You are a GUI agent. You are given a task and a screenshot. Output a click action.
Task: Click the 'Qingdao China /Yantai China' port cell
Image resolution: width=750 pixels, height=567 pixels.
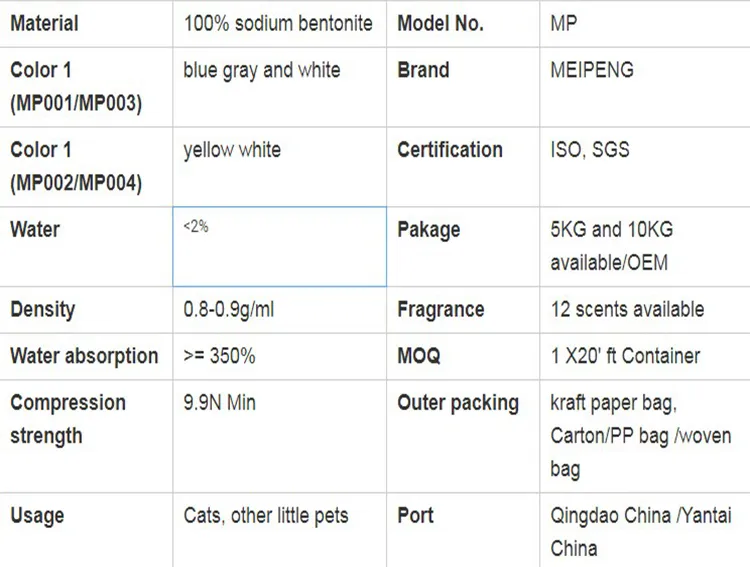pos(641,532)
